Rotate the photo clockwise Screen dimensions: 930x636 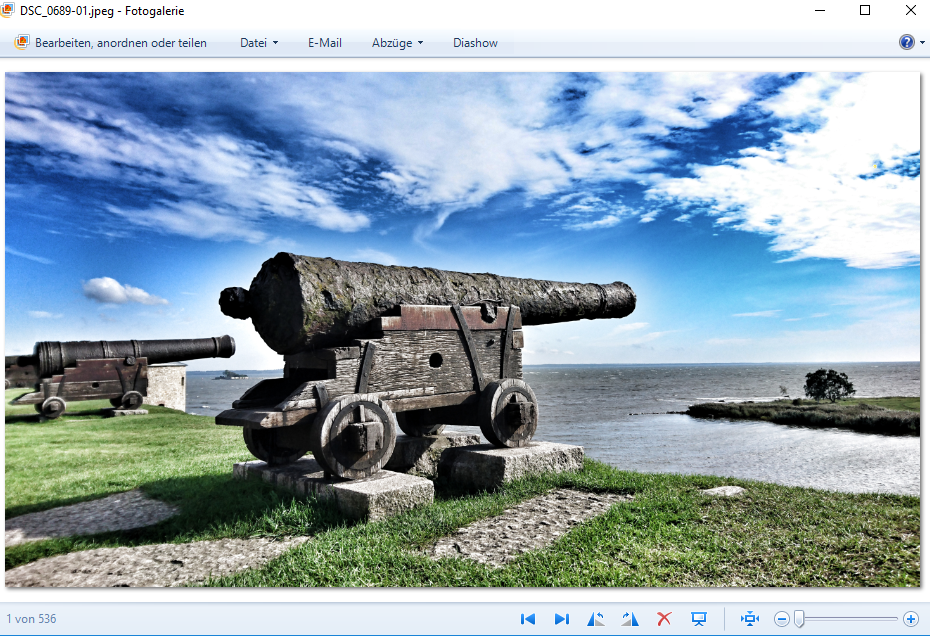630,619
